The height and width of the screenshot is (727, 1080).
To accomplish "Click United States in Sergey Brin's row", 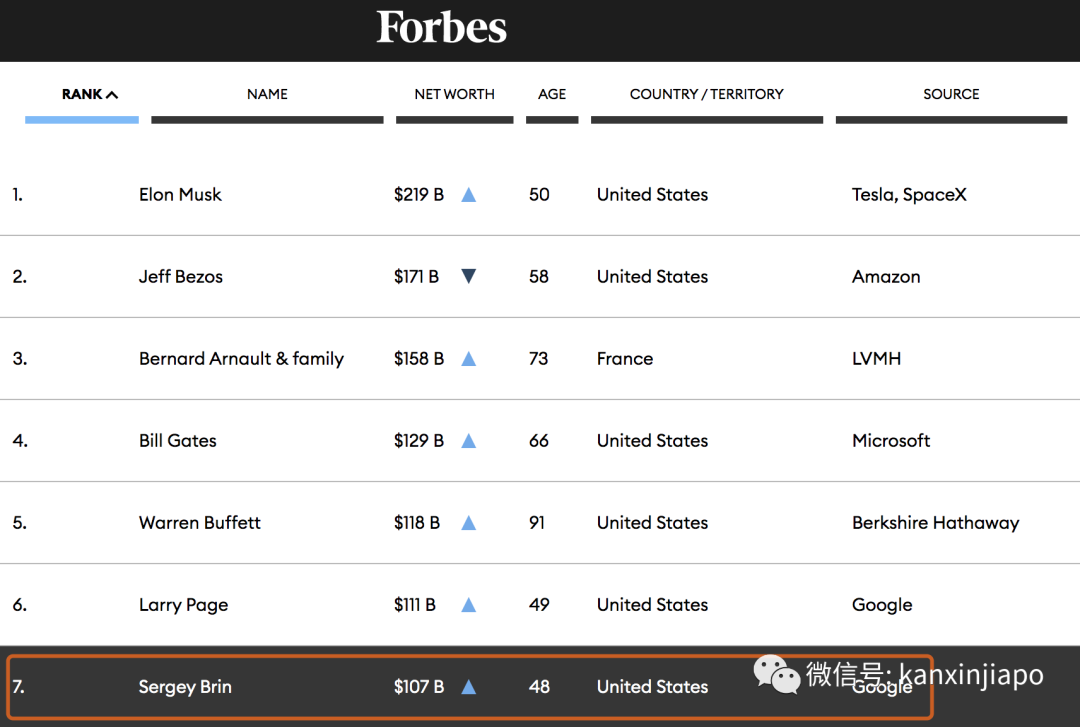I will click(x=652, y=686).
